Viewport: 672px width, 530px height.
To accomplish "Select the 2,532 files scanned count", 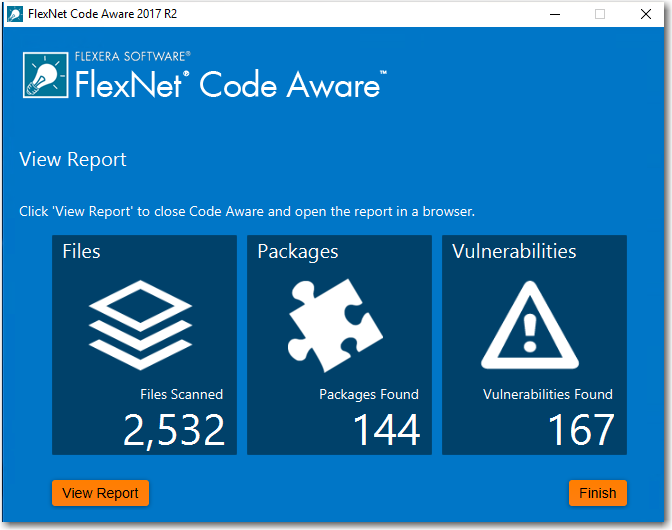I will point(174,430).
